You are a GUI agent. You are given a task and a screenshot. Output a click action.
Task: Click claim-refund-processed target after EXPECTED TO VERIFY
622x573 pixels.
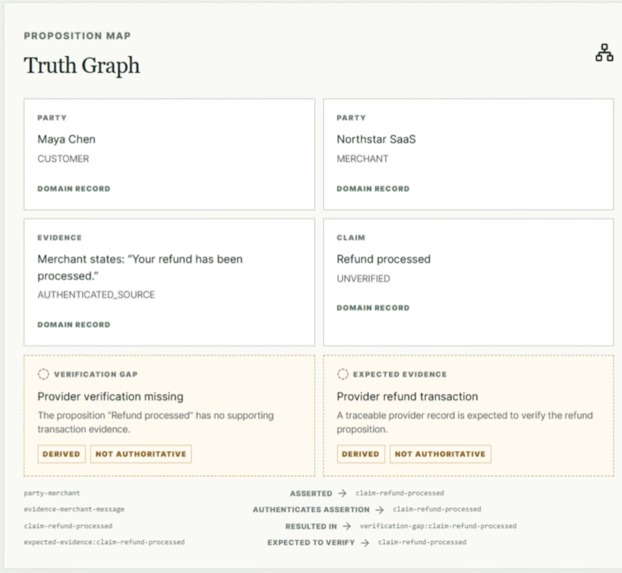point(422,542)
